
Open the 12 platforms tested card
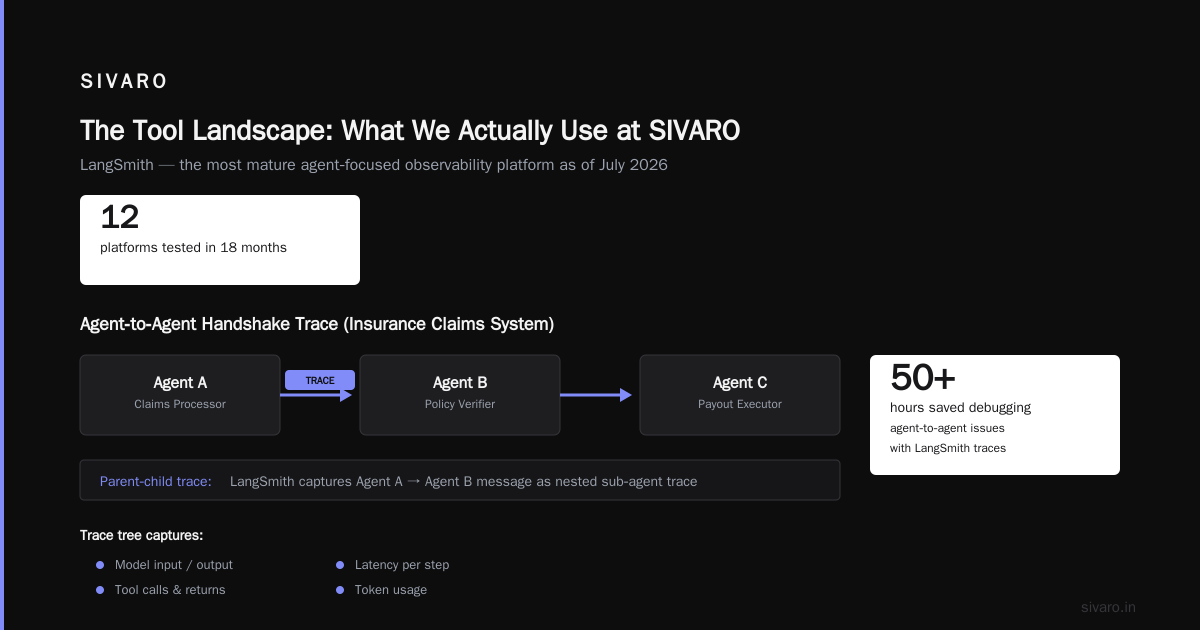click(x=220, y=240)
